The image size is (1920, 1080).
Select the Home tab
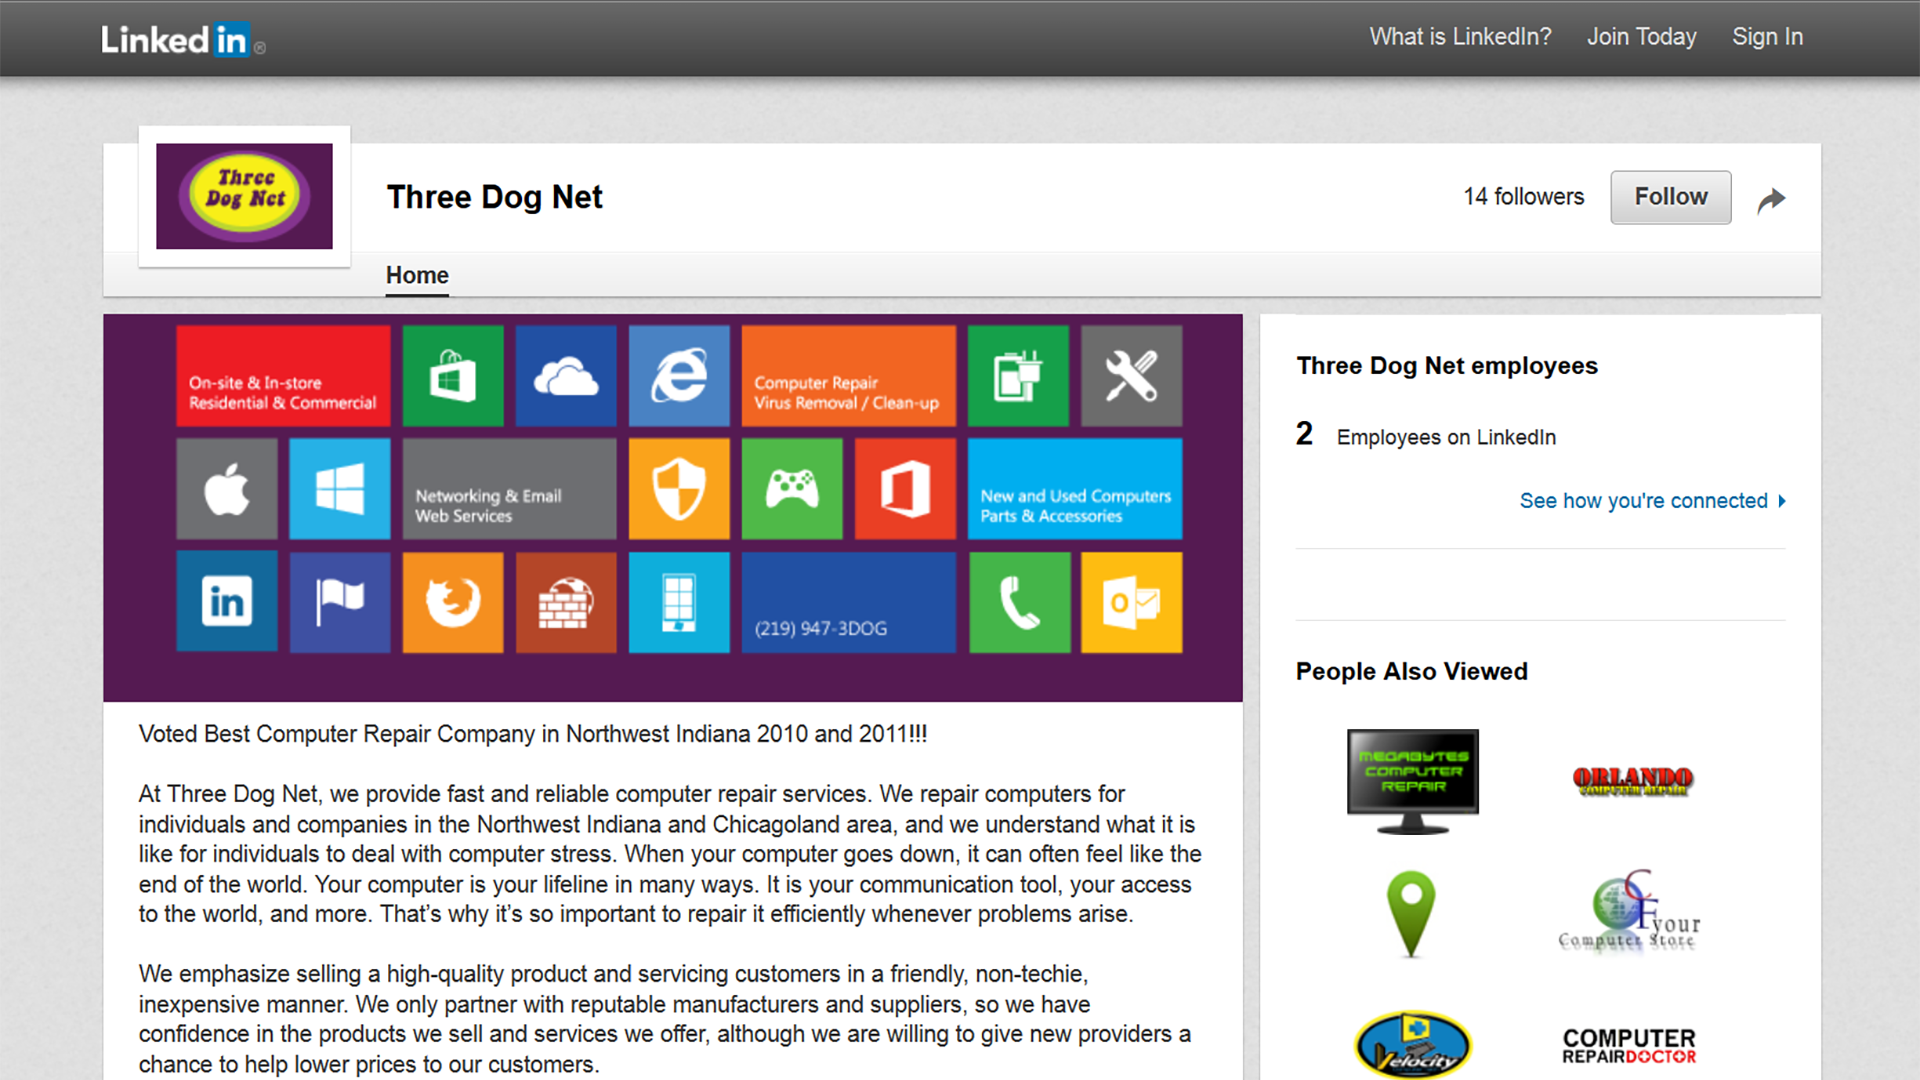pos(417,275)
